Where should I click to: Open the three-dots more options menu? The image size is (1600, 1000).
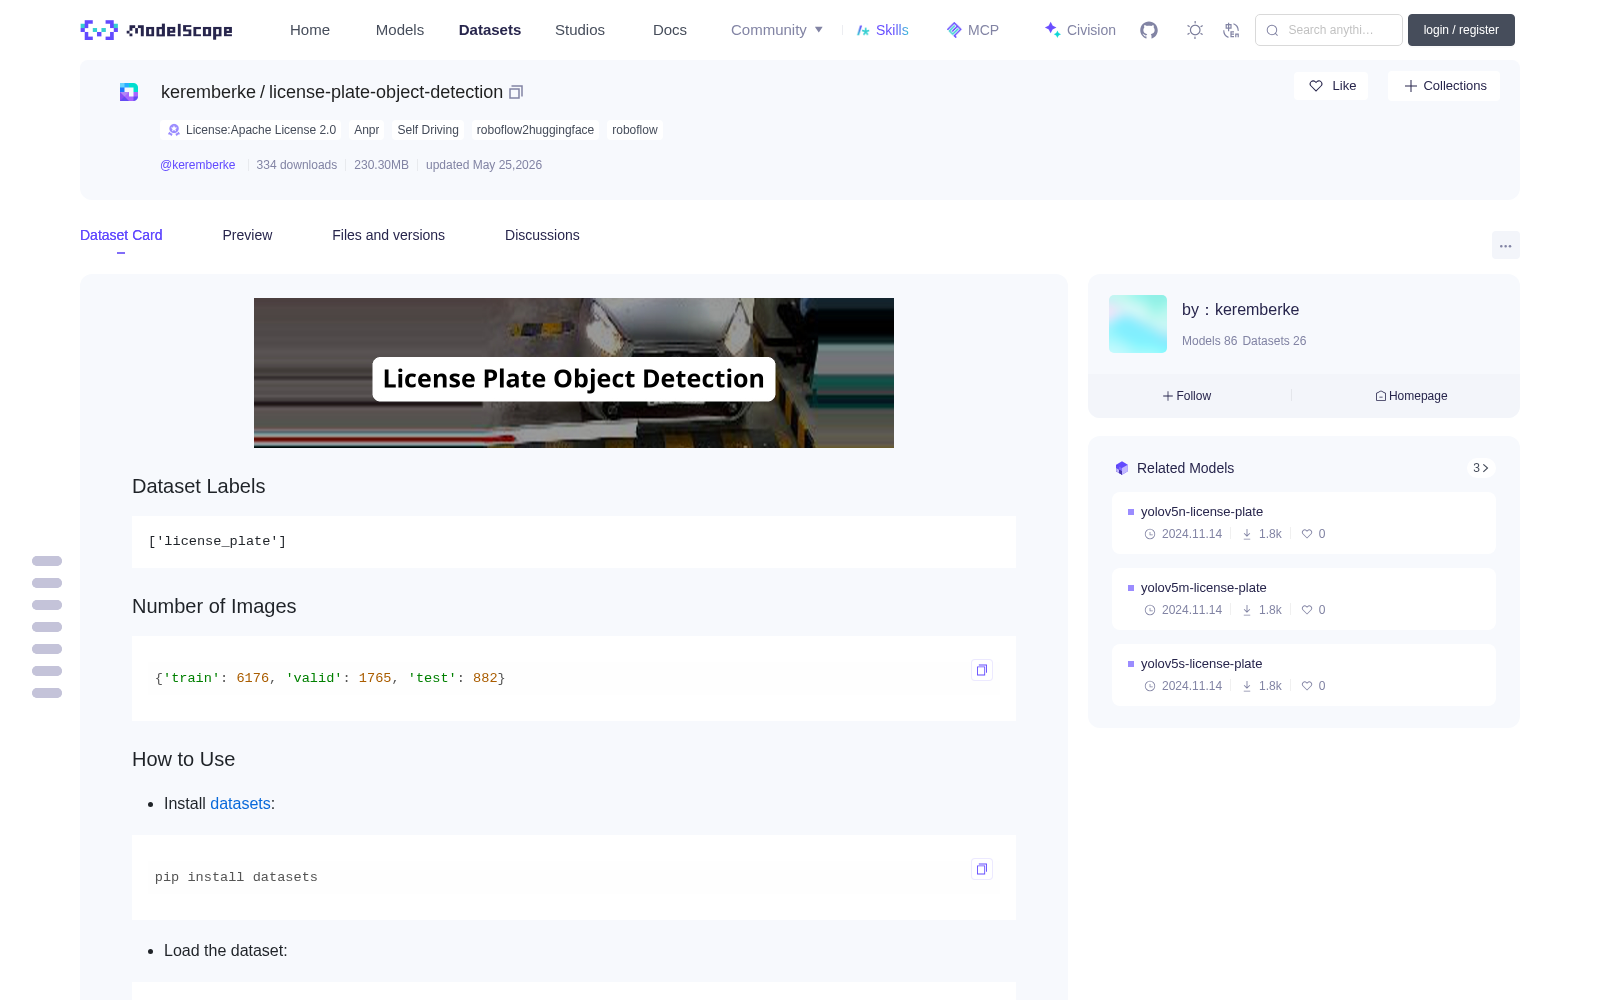[1505, 245]
